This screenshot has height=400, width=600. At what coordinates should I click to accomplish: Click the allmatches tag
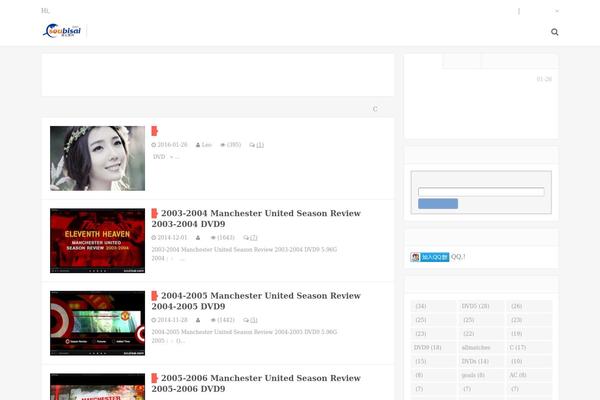(x=481, y=348)
